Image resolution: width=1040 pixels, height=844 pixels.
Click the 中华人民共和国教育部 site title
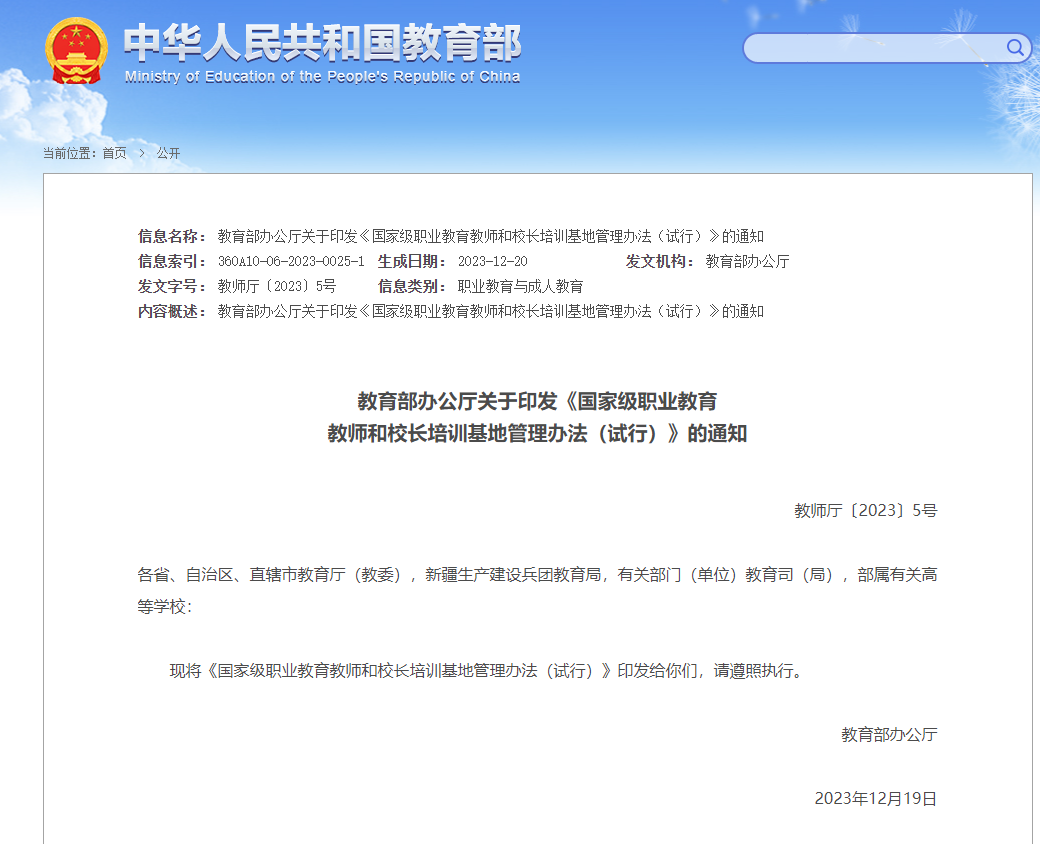tap(322, 43)
